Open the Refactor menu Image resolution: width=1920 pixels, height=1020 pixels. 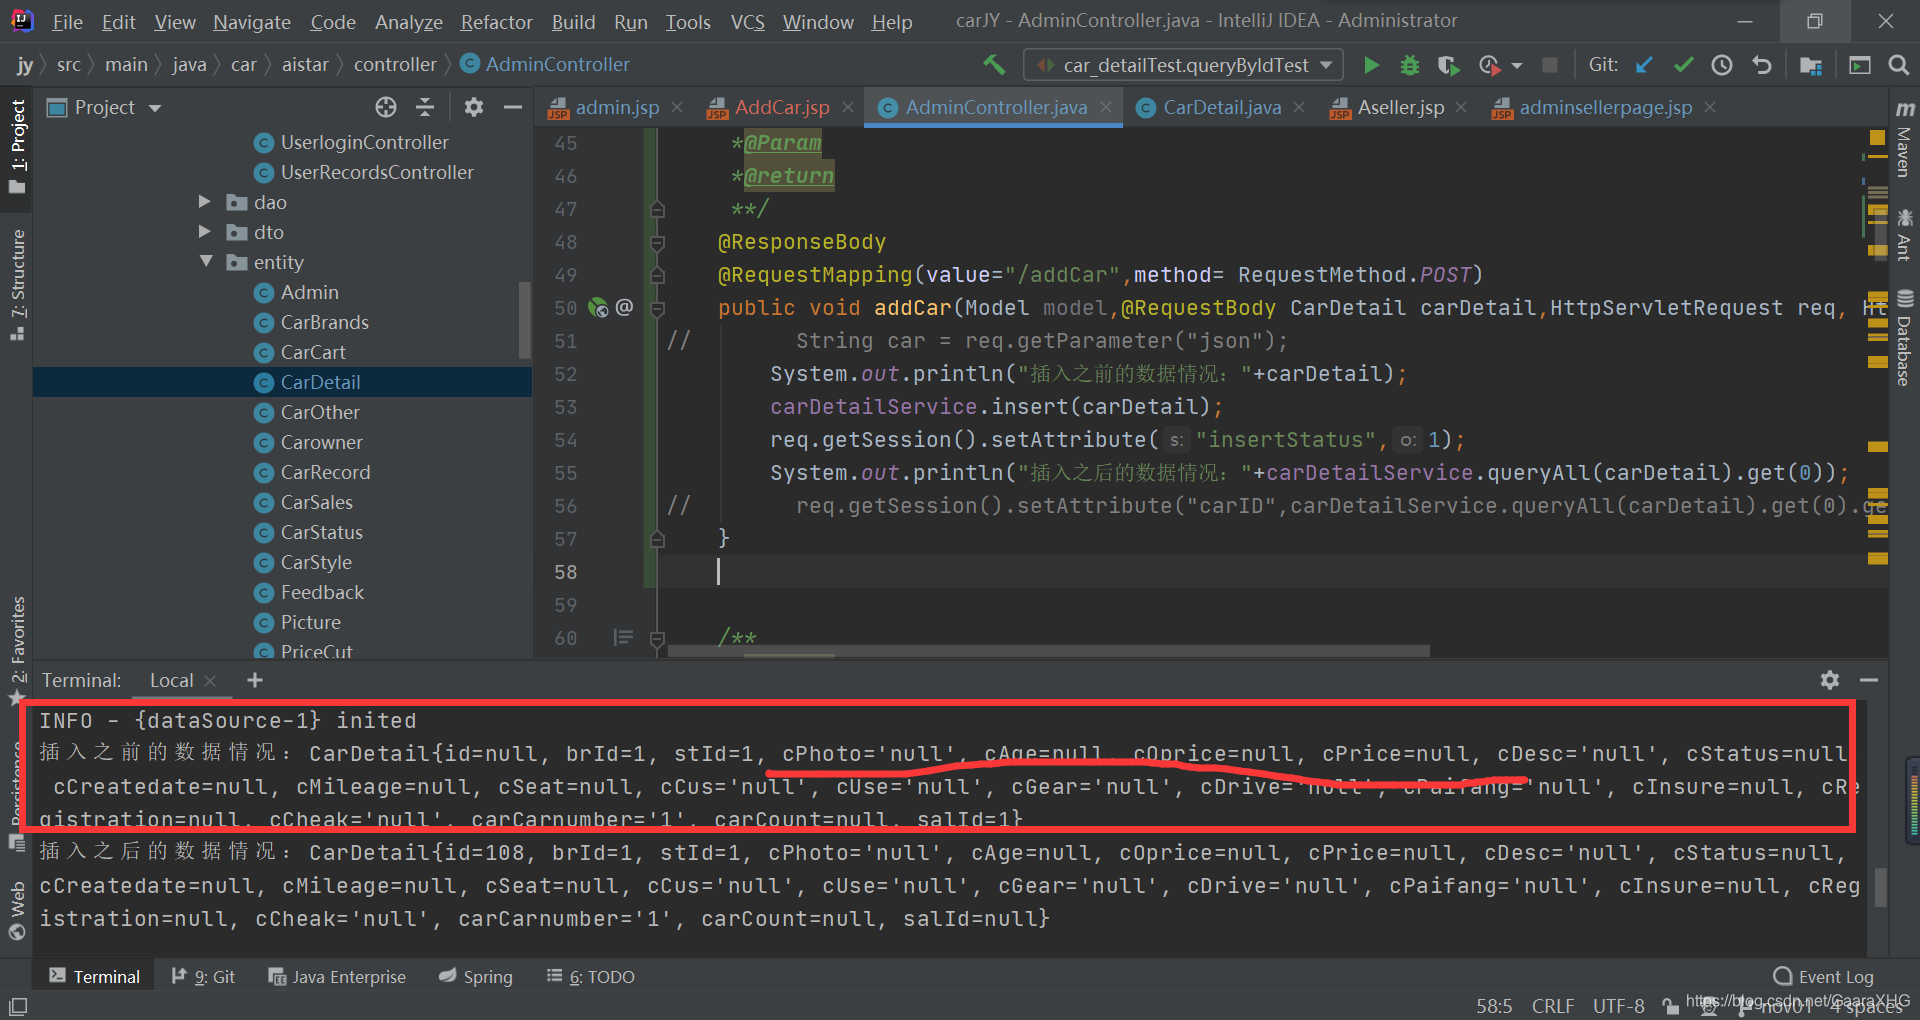pyautogui.click(x=496, y=22)
